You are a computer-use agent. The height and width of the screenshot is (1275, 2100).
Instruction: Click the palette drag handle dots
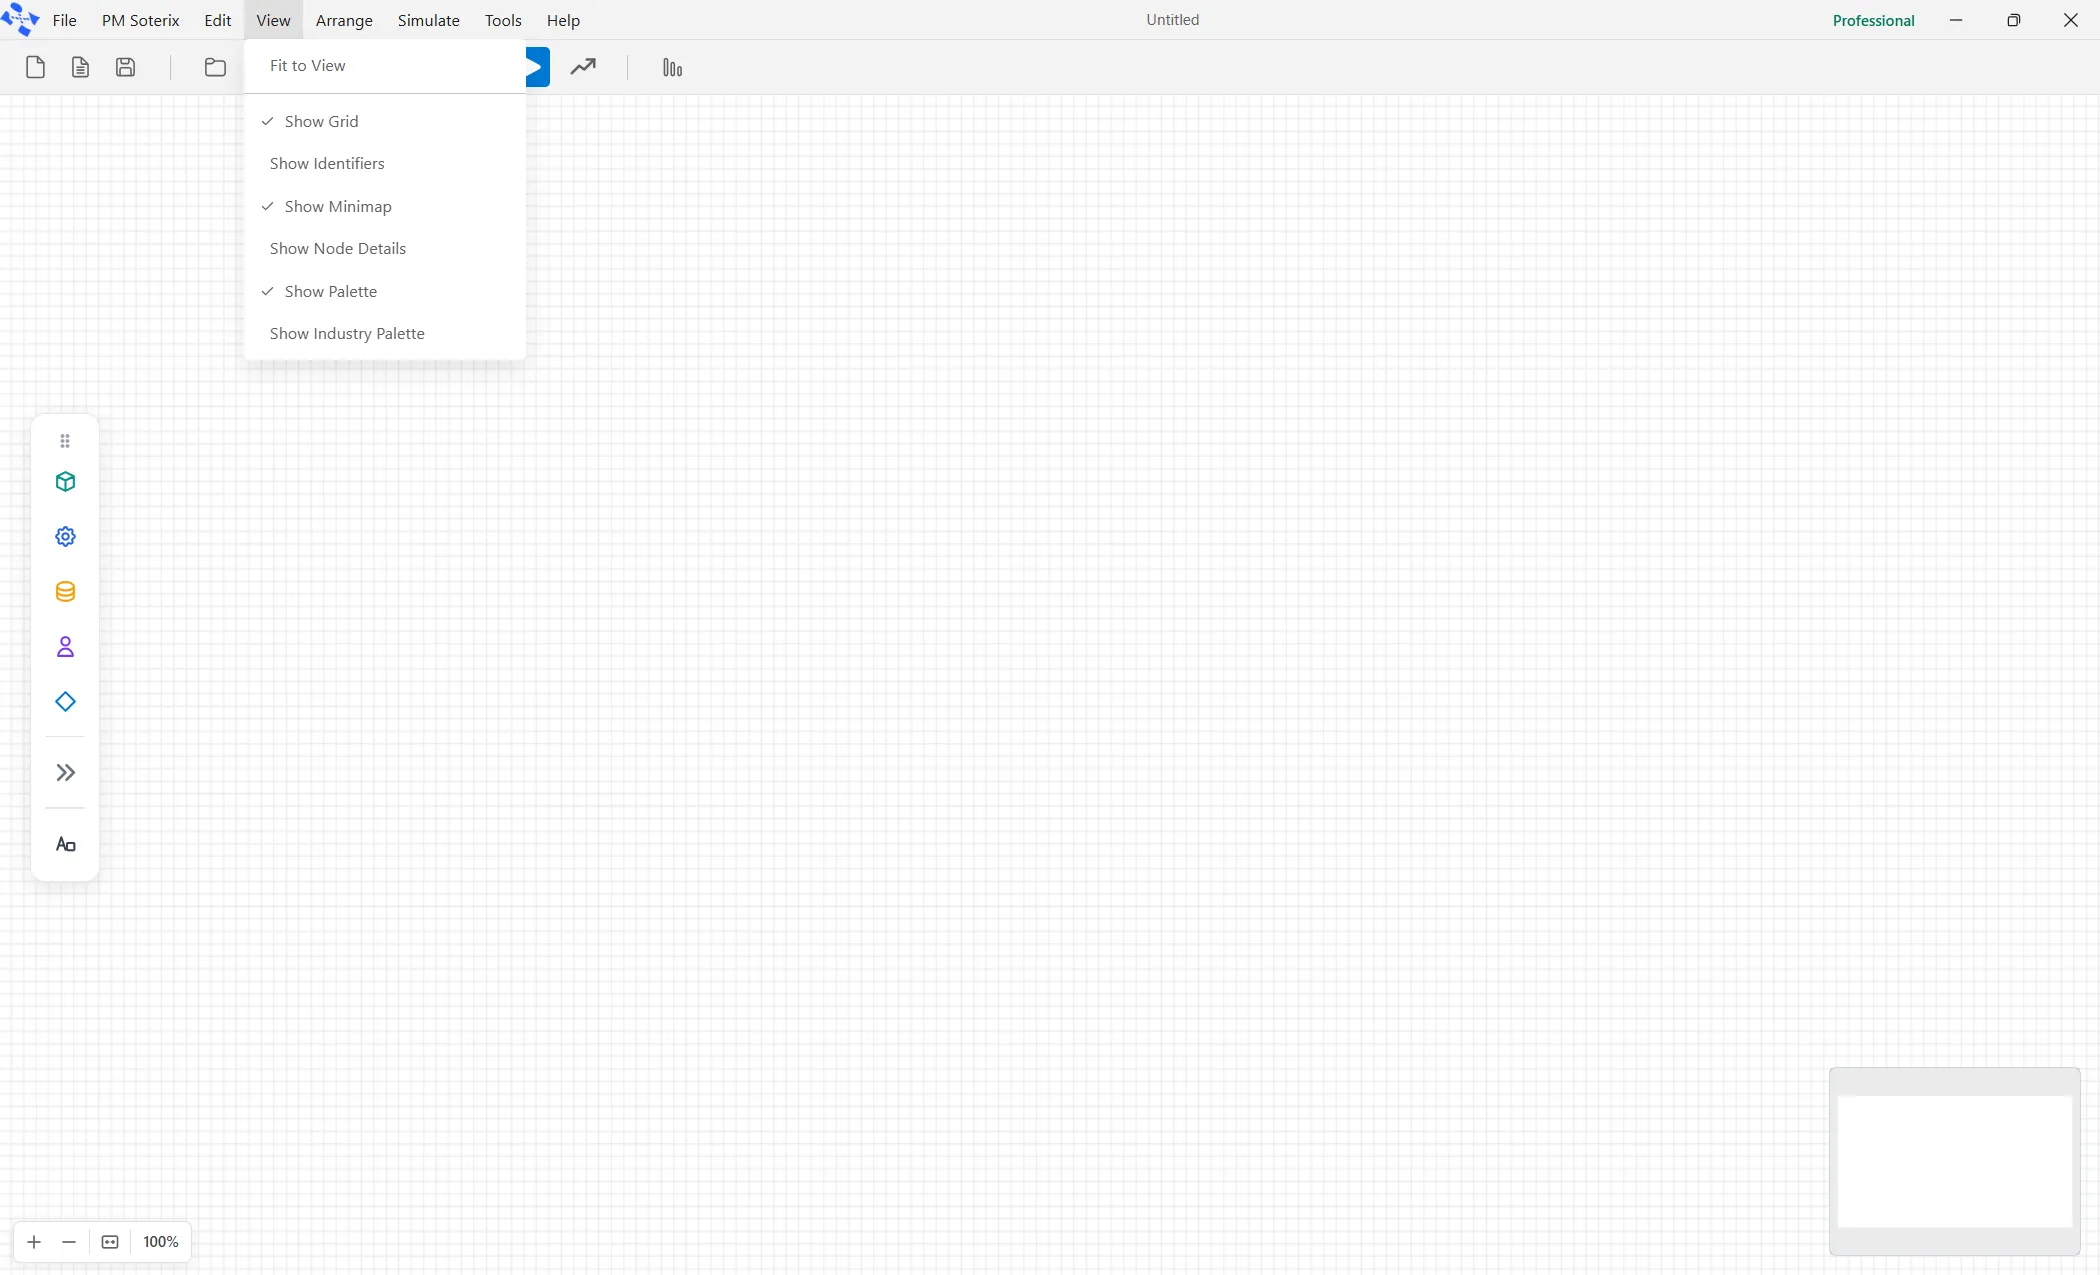pos(65,441)
